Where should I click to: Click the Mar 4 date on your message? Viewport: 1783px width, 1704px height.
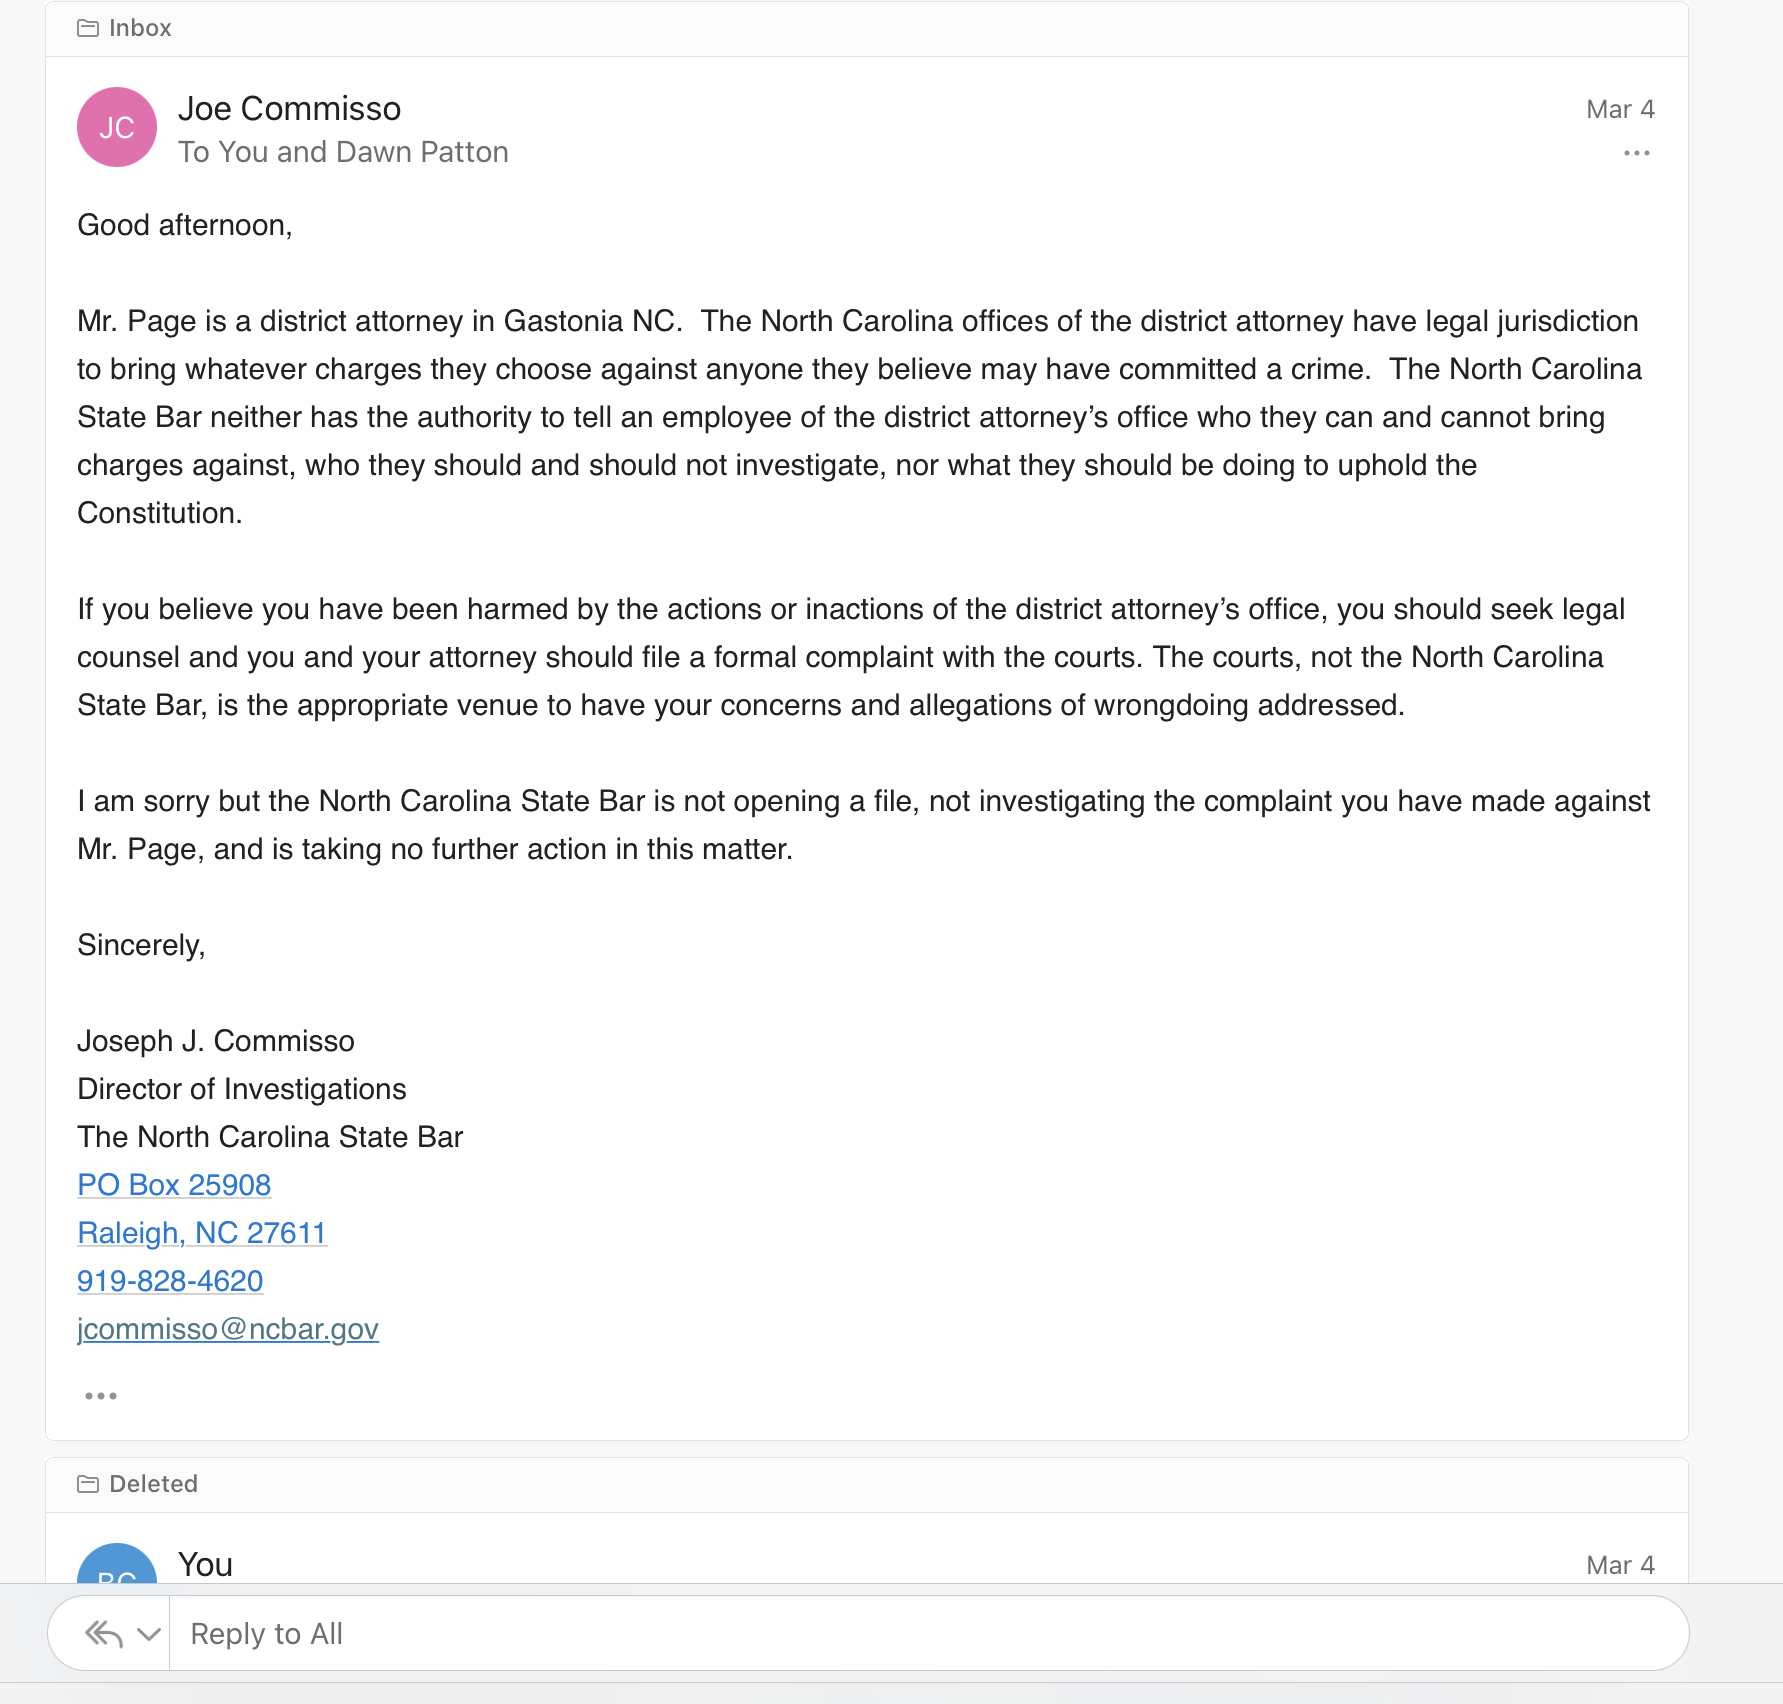click(1620, 1565)
